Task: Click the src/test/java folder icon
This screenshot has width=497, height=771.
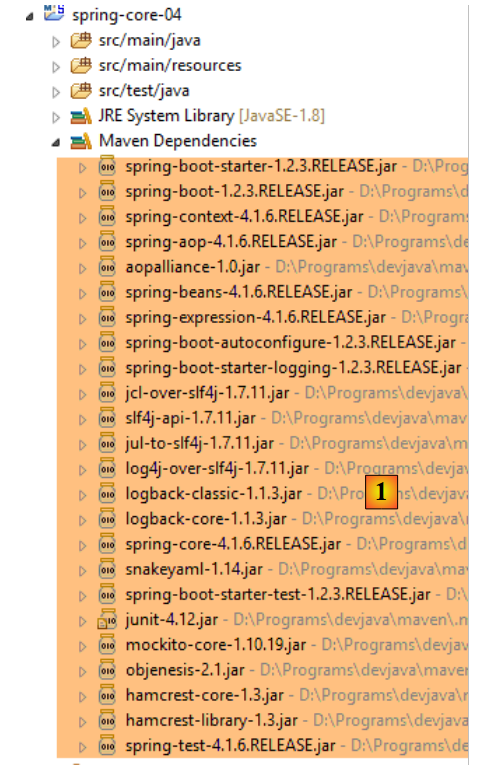Action: tap(81, 91)
